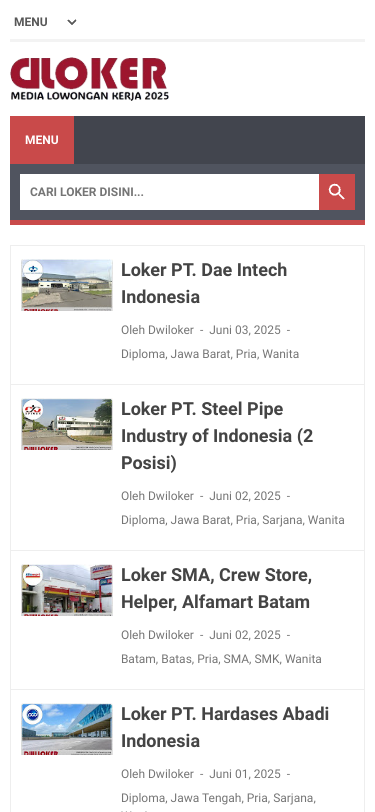The height and width of the screenshot is (812, 375).
Task: Click the Dwiloker site logo
Action: [90, 79]
